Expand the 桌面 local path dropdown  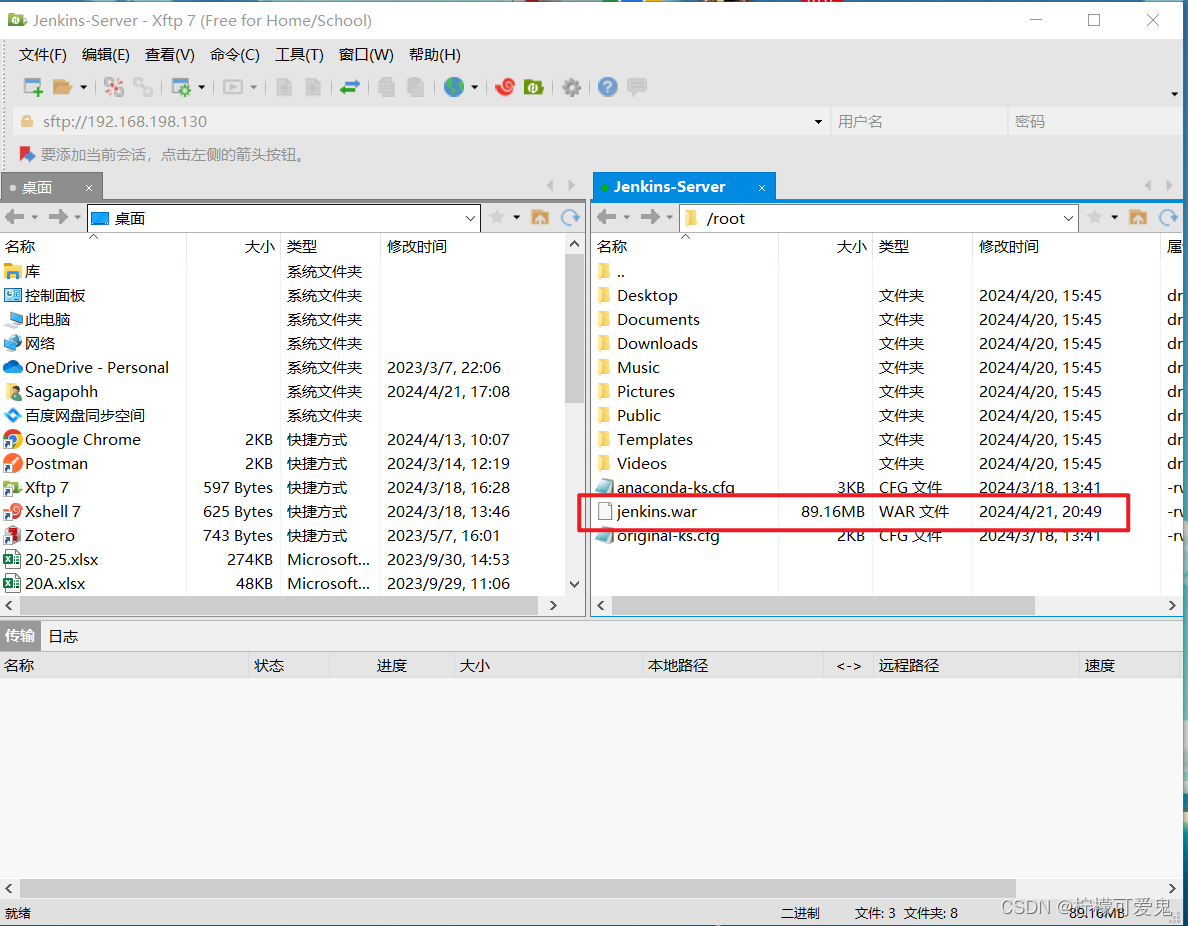[470, 218]
